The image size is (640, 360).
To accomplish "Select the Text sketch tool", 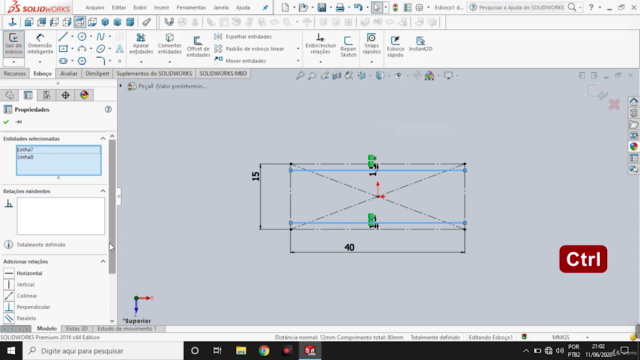I will (119, 49).
